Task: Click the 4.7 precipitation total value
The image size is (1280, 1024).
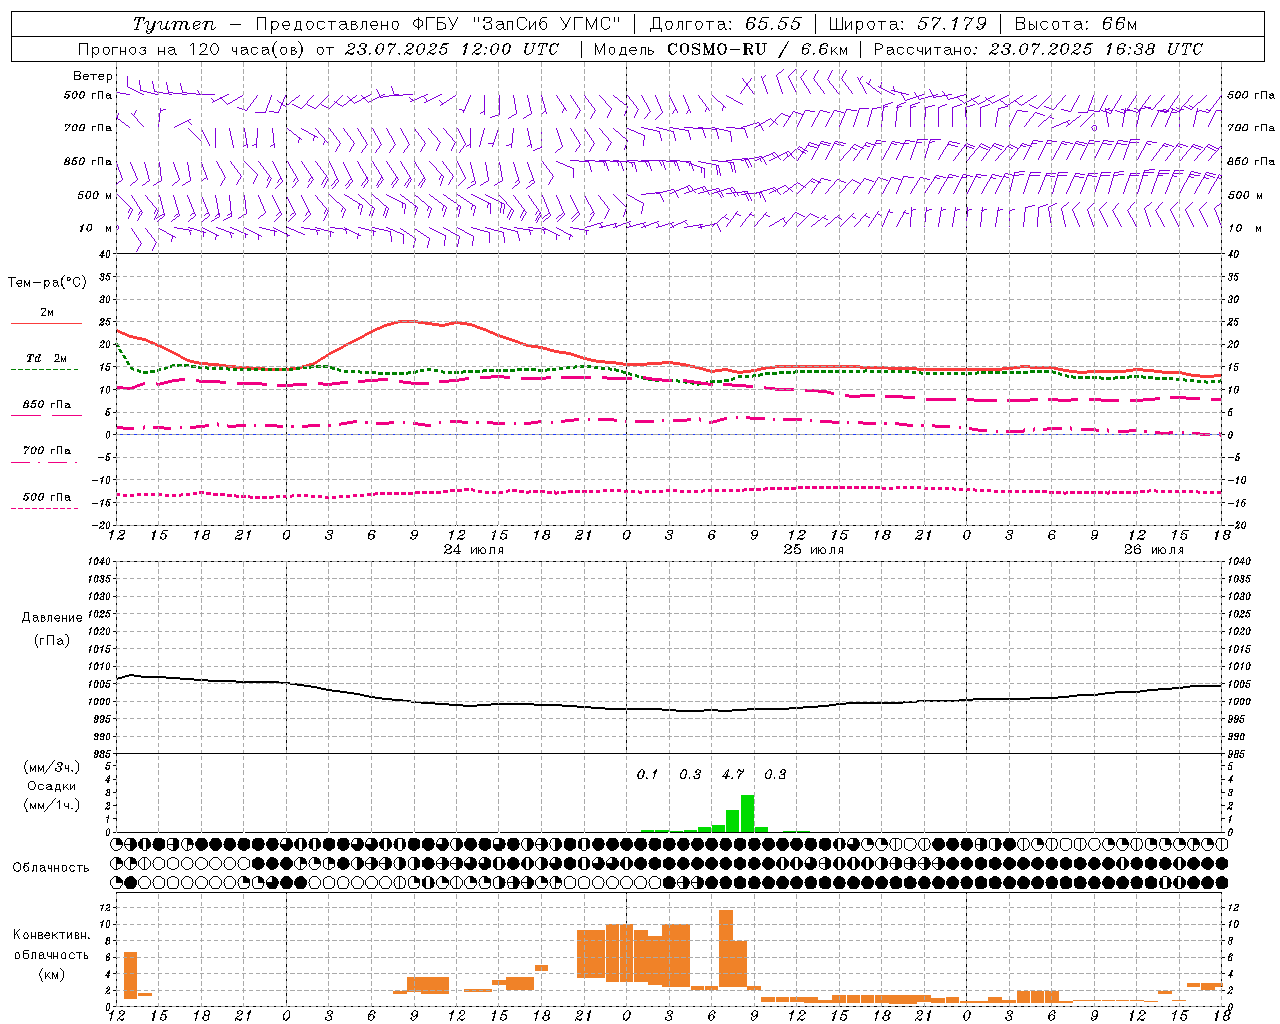Action: tap(733, 775)
